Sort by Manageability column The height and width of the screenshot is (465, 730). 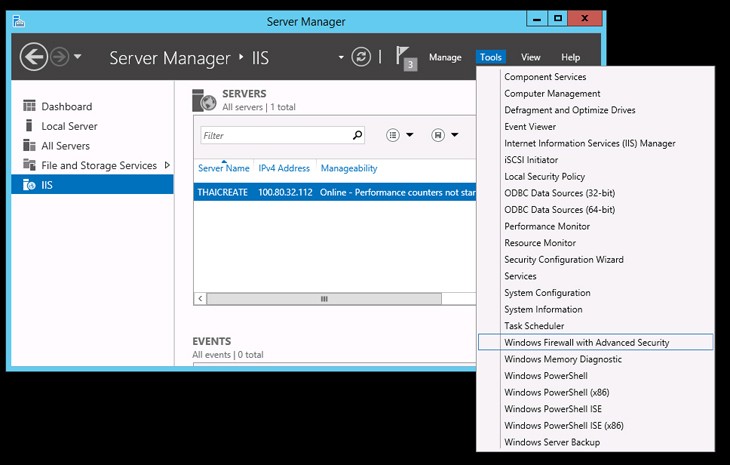coord(349,168)
